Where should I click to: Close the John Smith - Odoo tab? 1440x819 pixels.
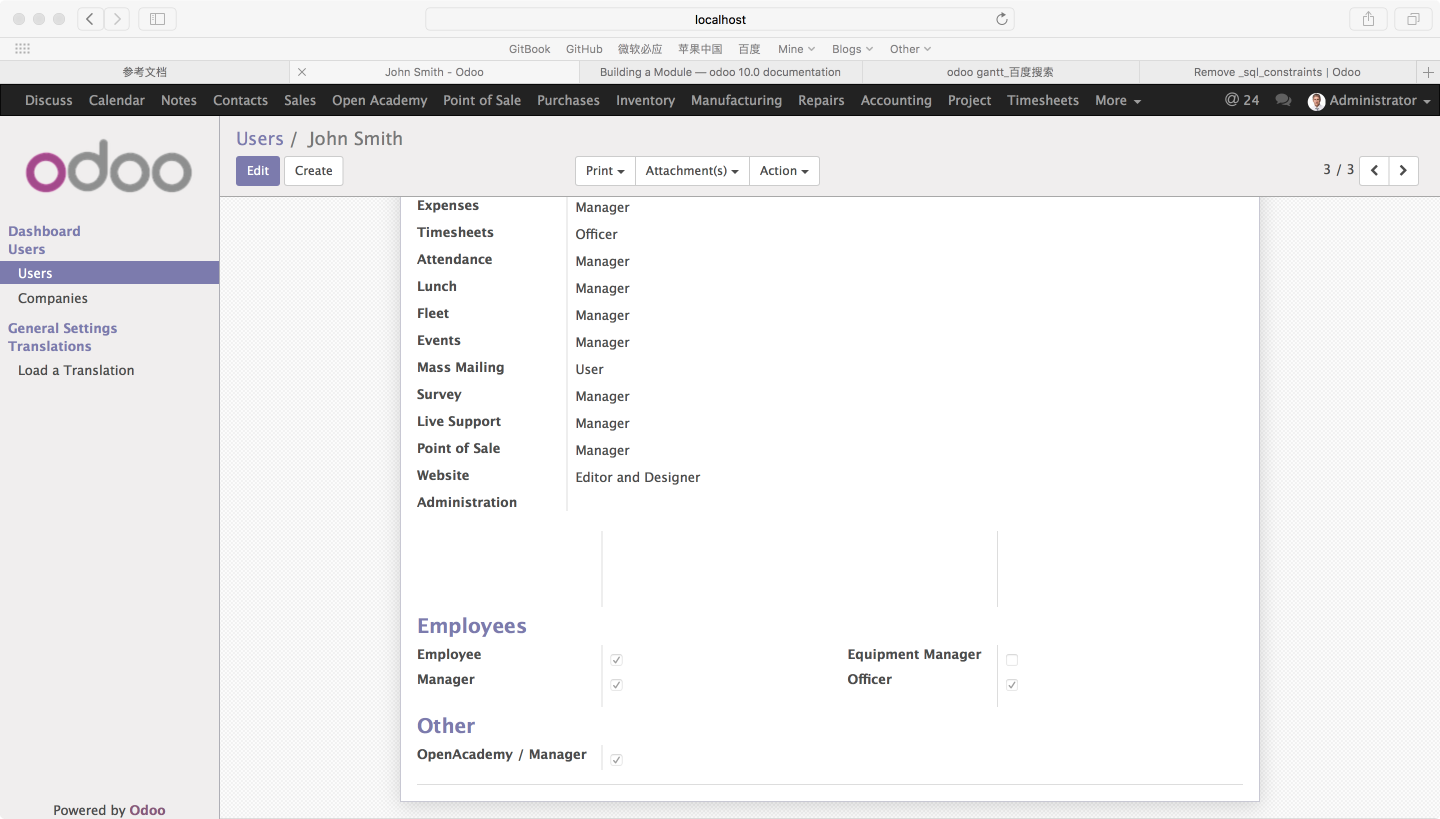coord(302,72)
